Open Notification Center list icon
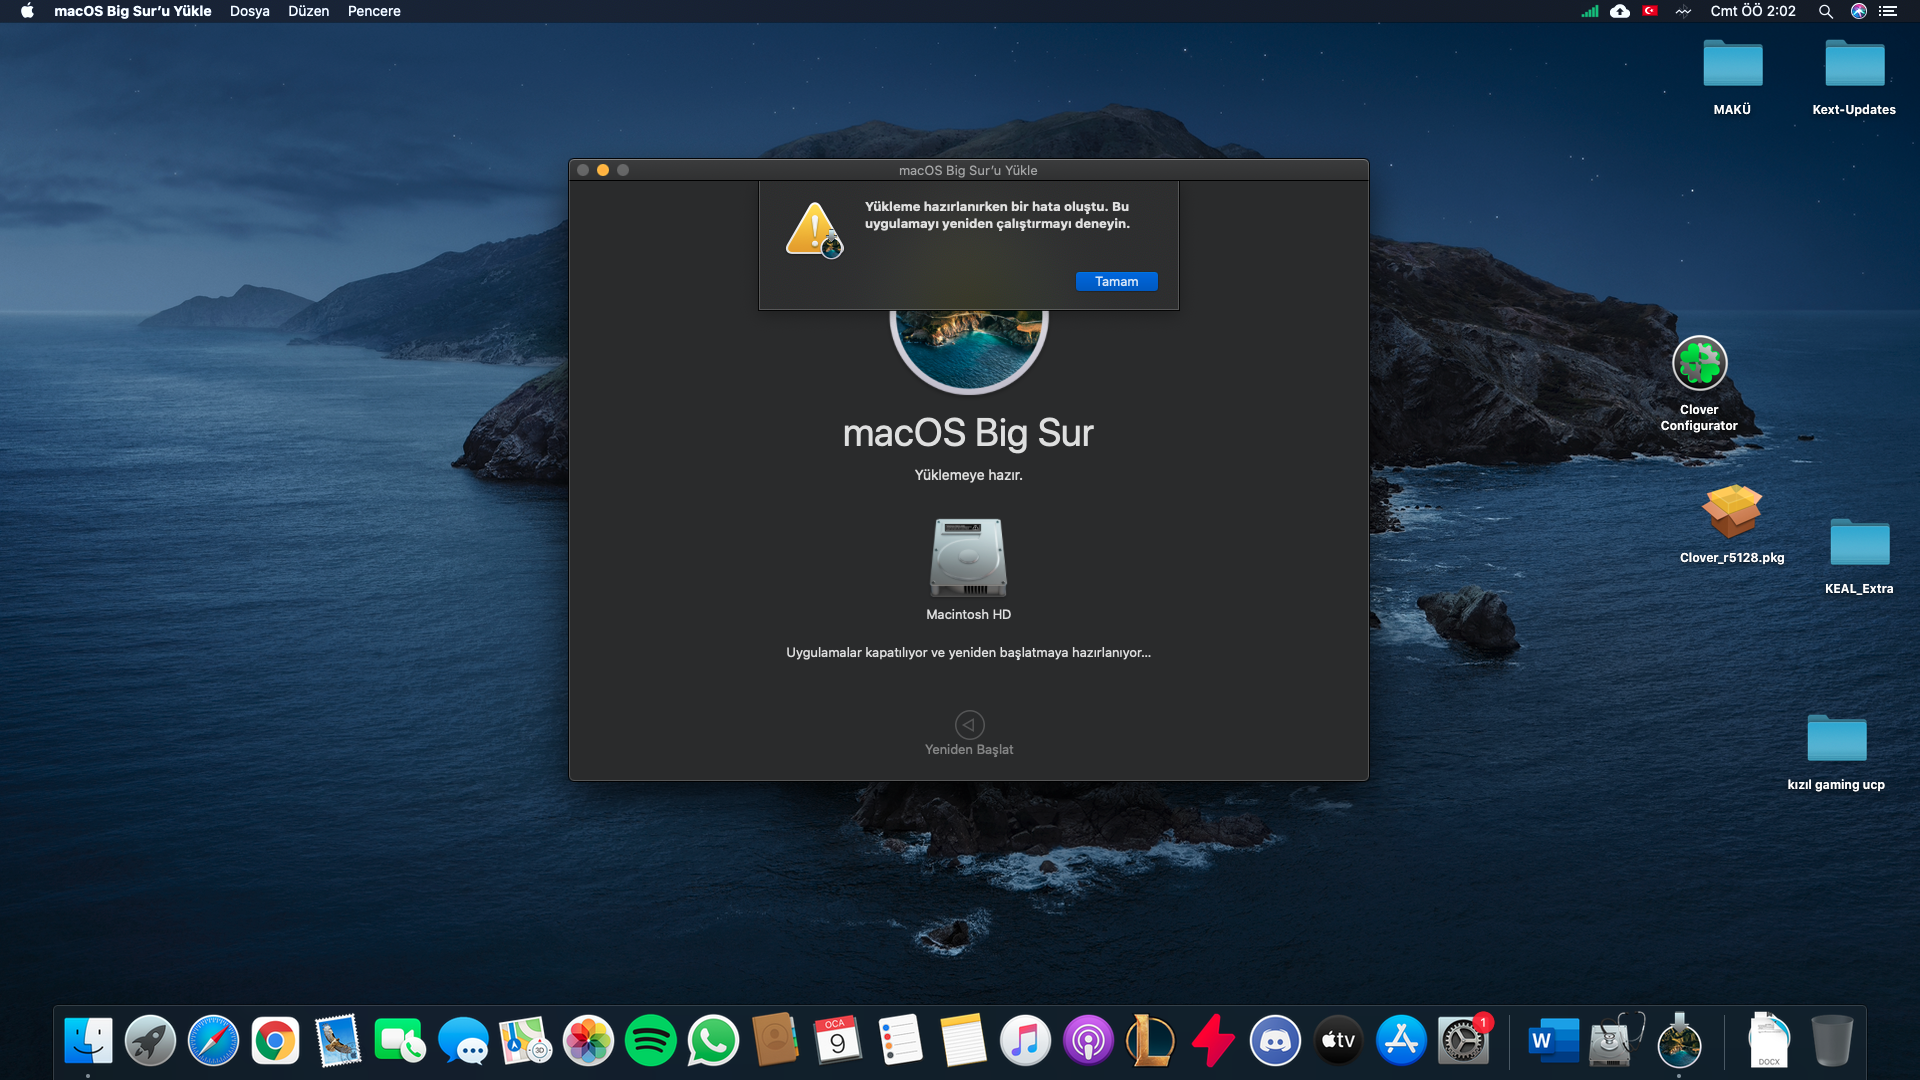The width and height of the screenshot is (1920, 1080). coord(1888,11)
